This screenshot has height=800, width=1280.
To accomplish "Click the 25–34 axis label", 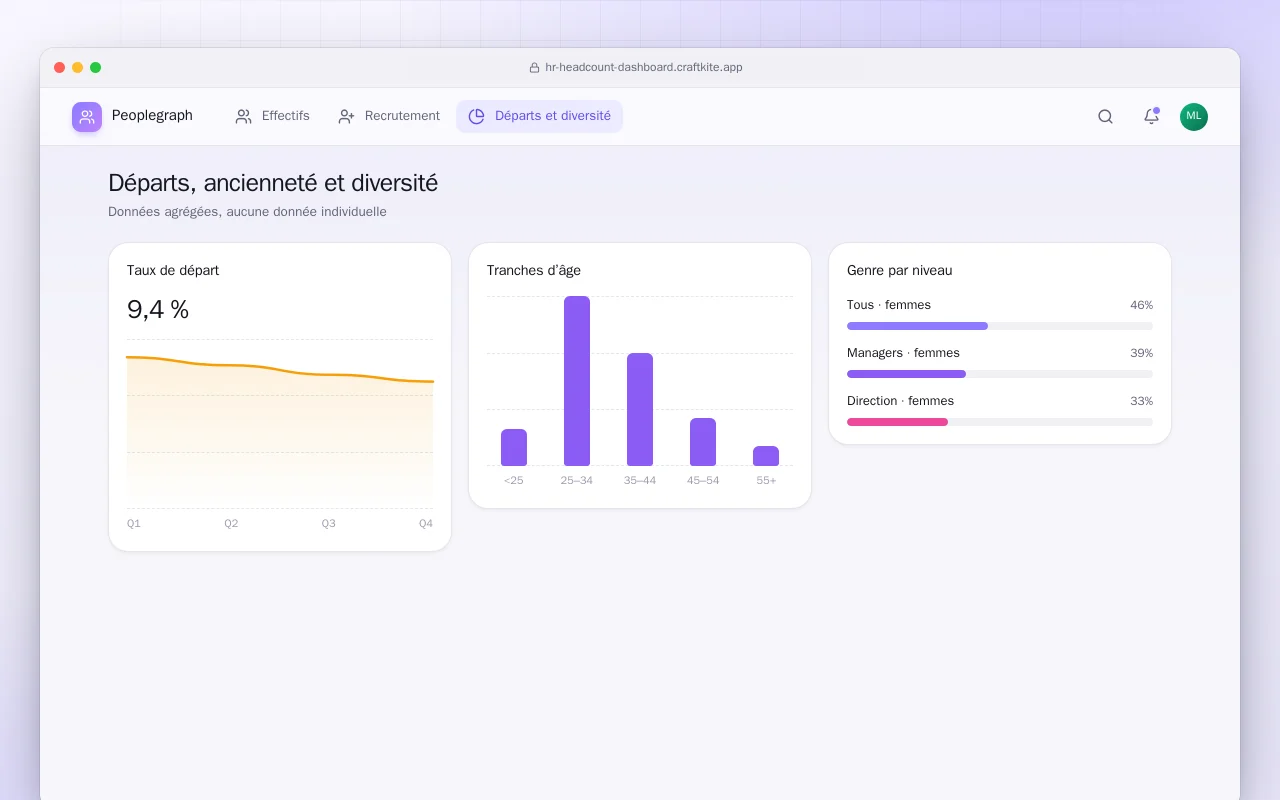I will 577,481.
